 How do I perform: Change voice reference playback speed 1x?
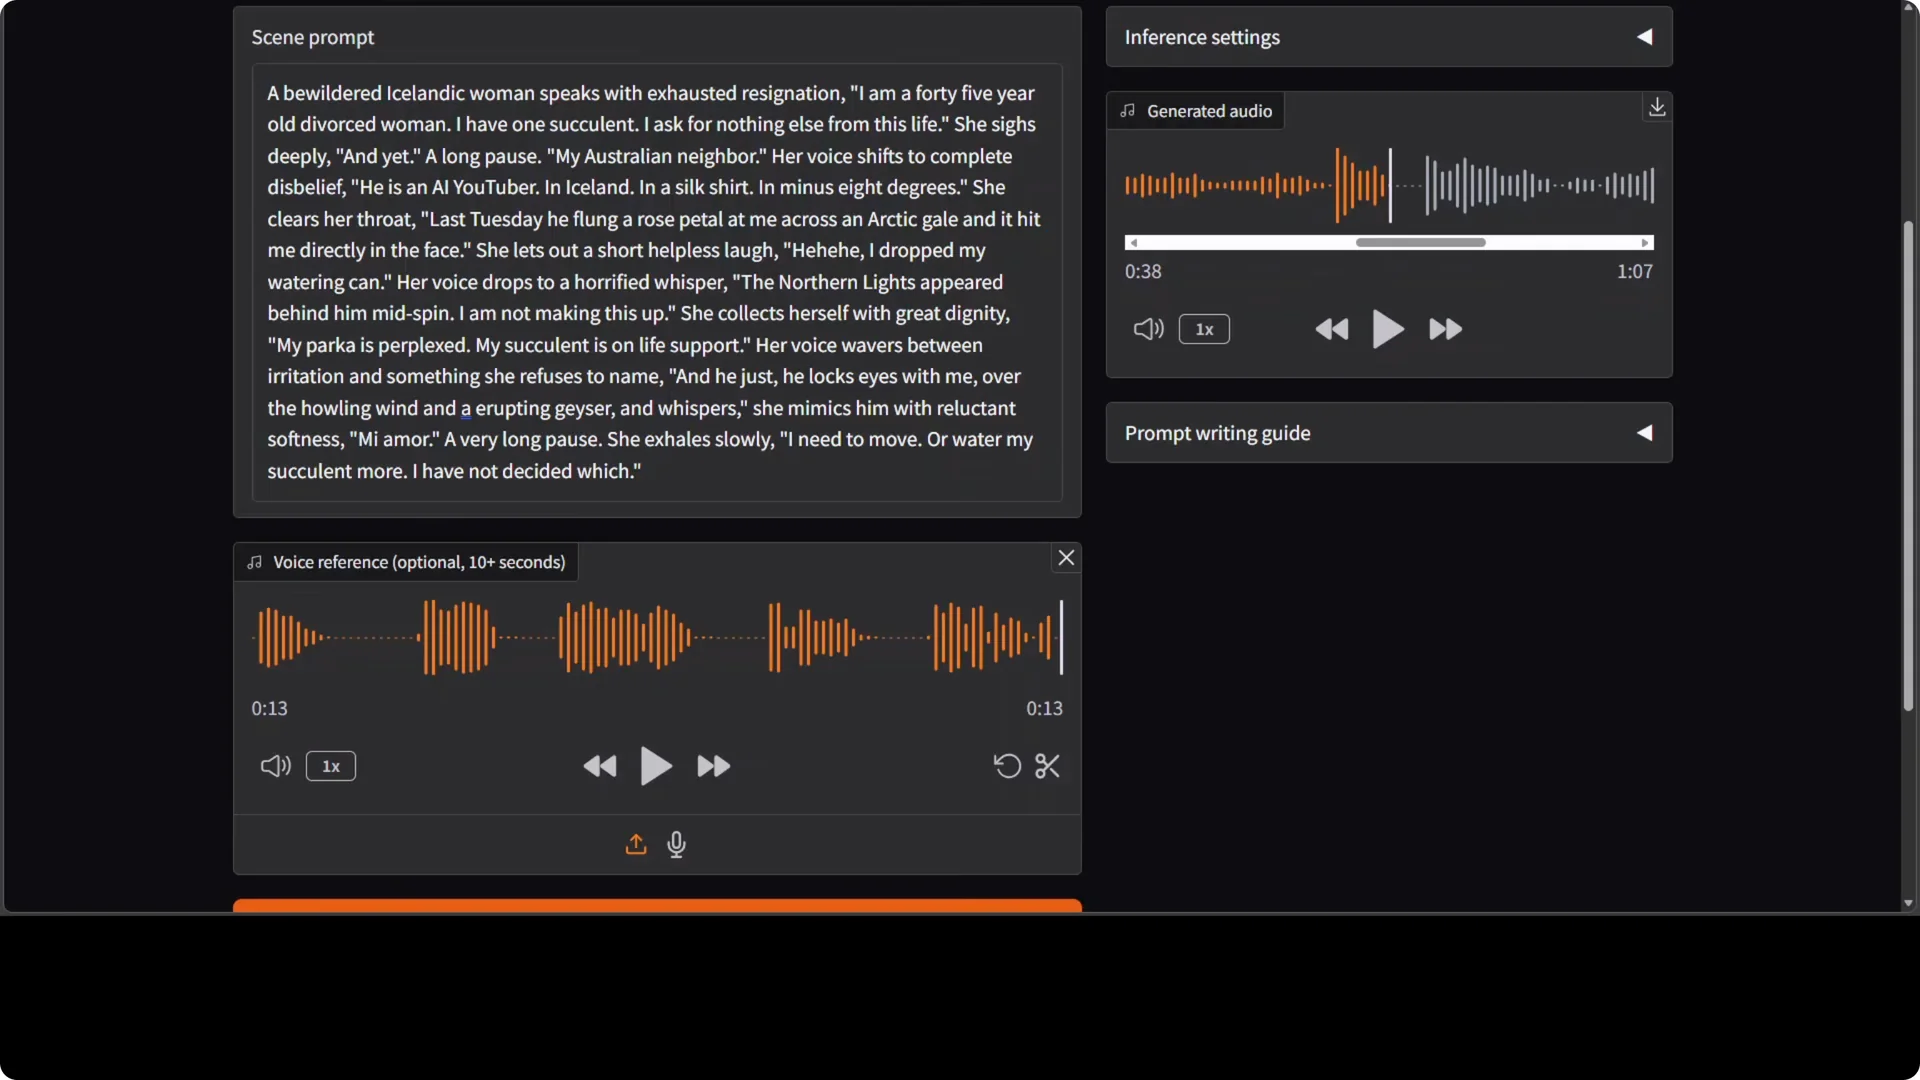tap(331, 766)
